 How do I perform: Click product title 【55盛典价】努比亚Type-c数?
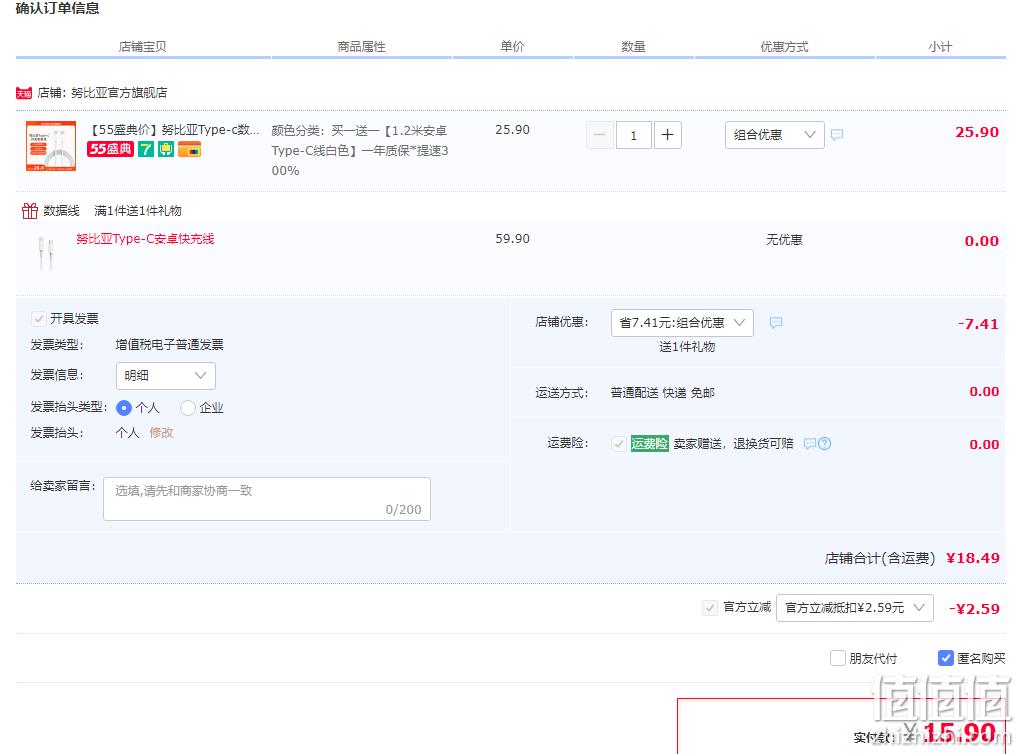[173, 130]
